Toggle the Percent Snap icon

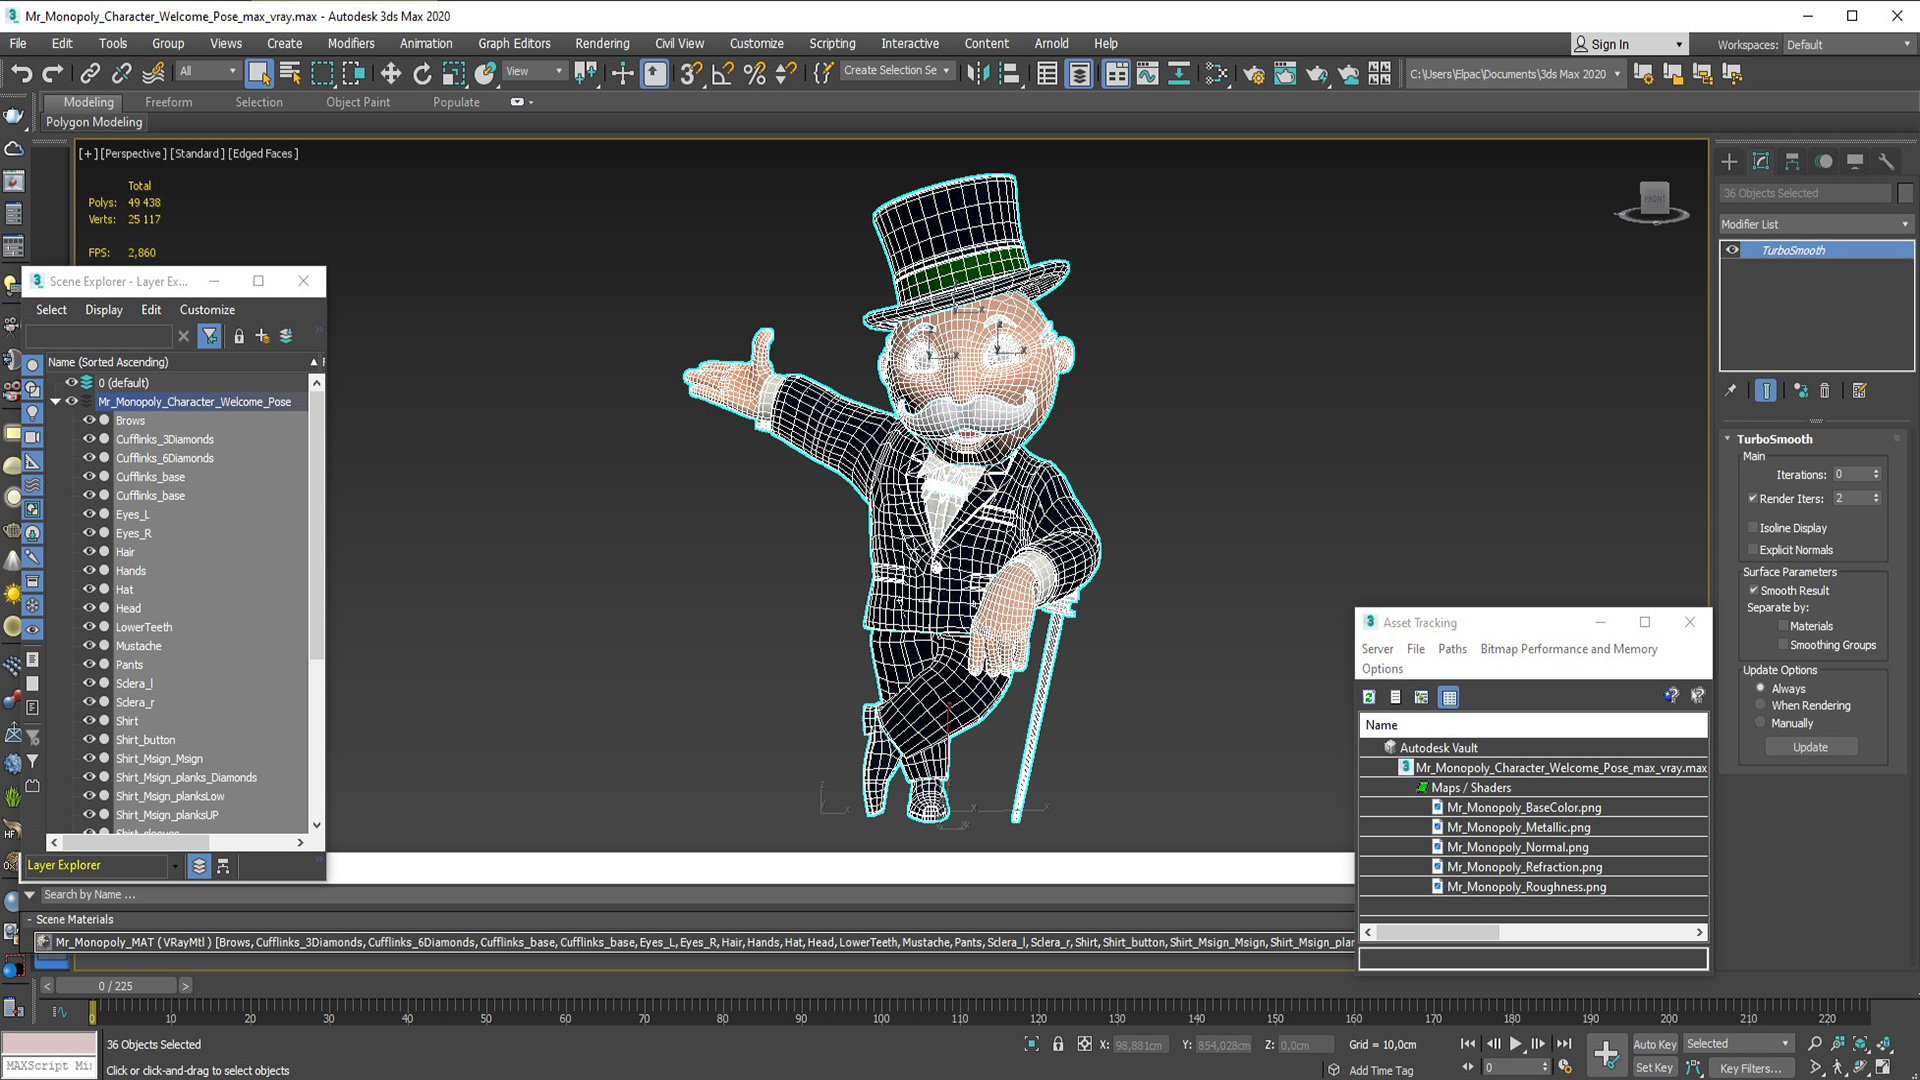(x=754, y=73)
